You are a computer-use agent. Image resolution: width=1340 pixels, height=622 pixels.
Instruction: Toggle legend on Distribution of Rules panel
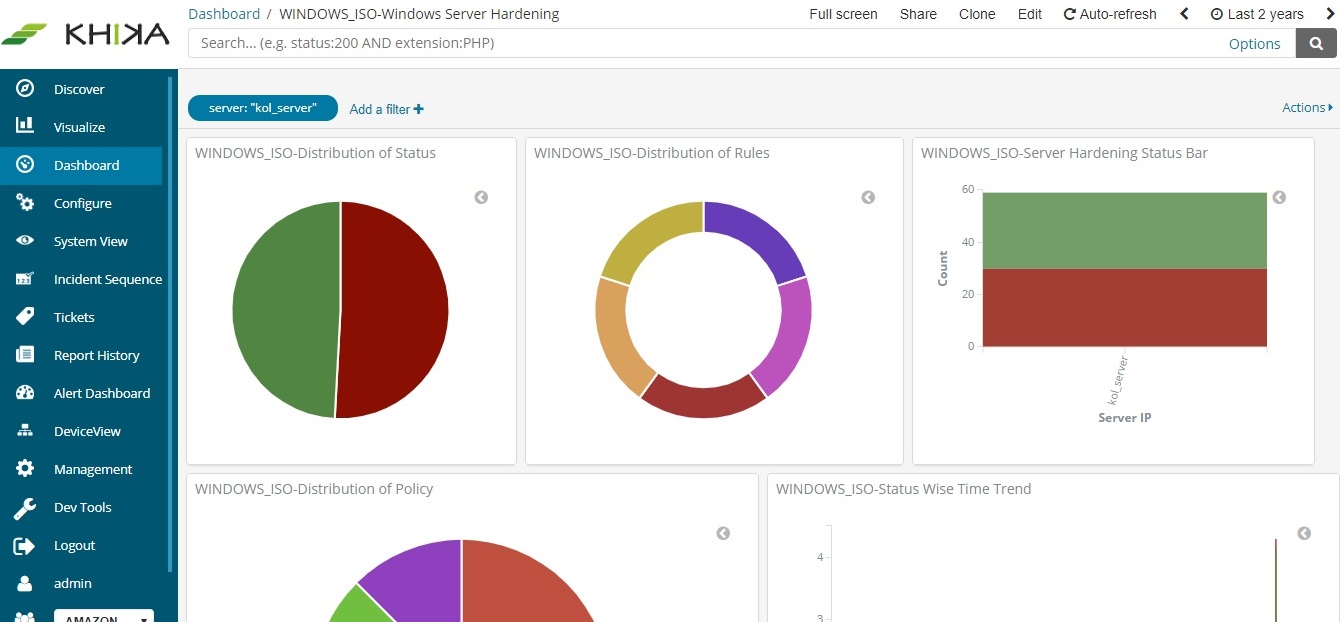click(868, 197)
